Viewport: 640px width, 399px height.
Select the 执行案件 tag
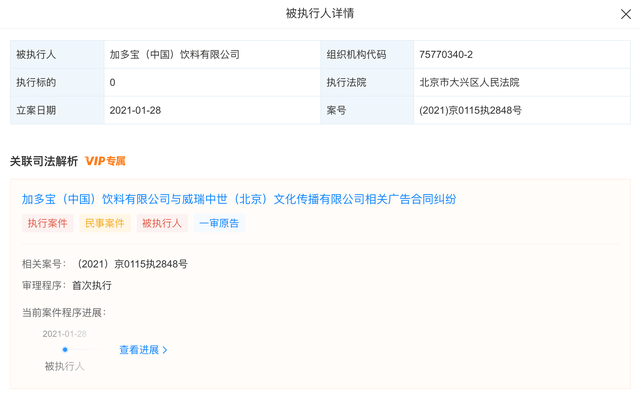pos(47,223)
